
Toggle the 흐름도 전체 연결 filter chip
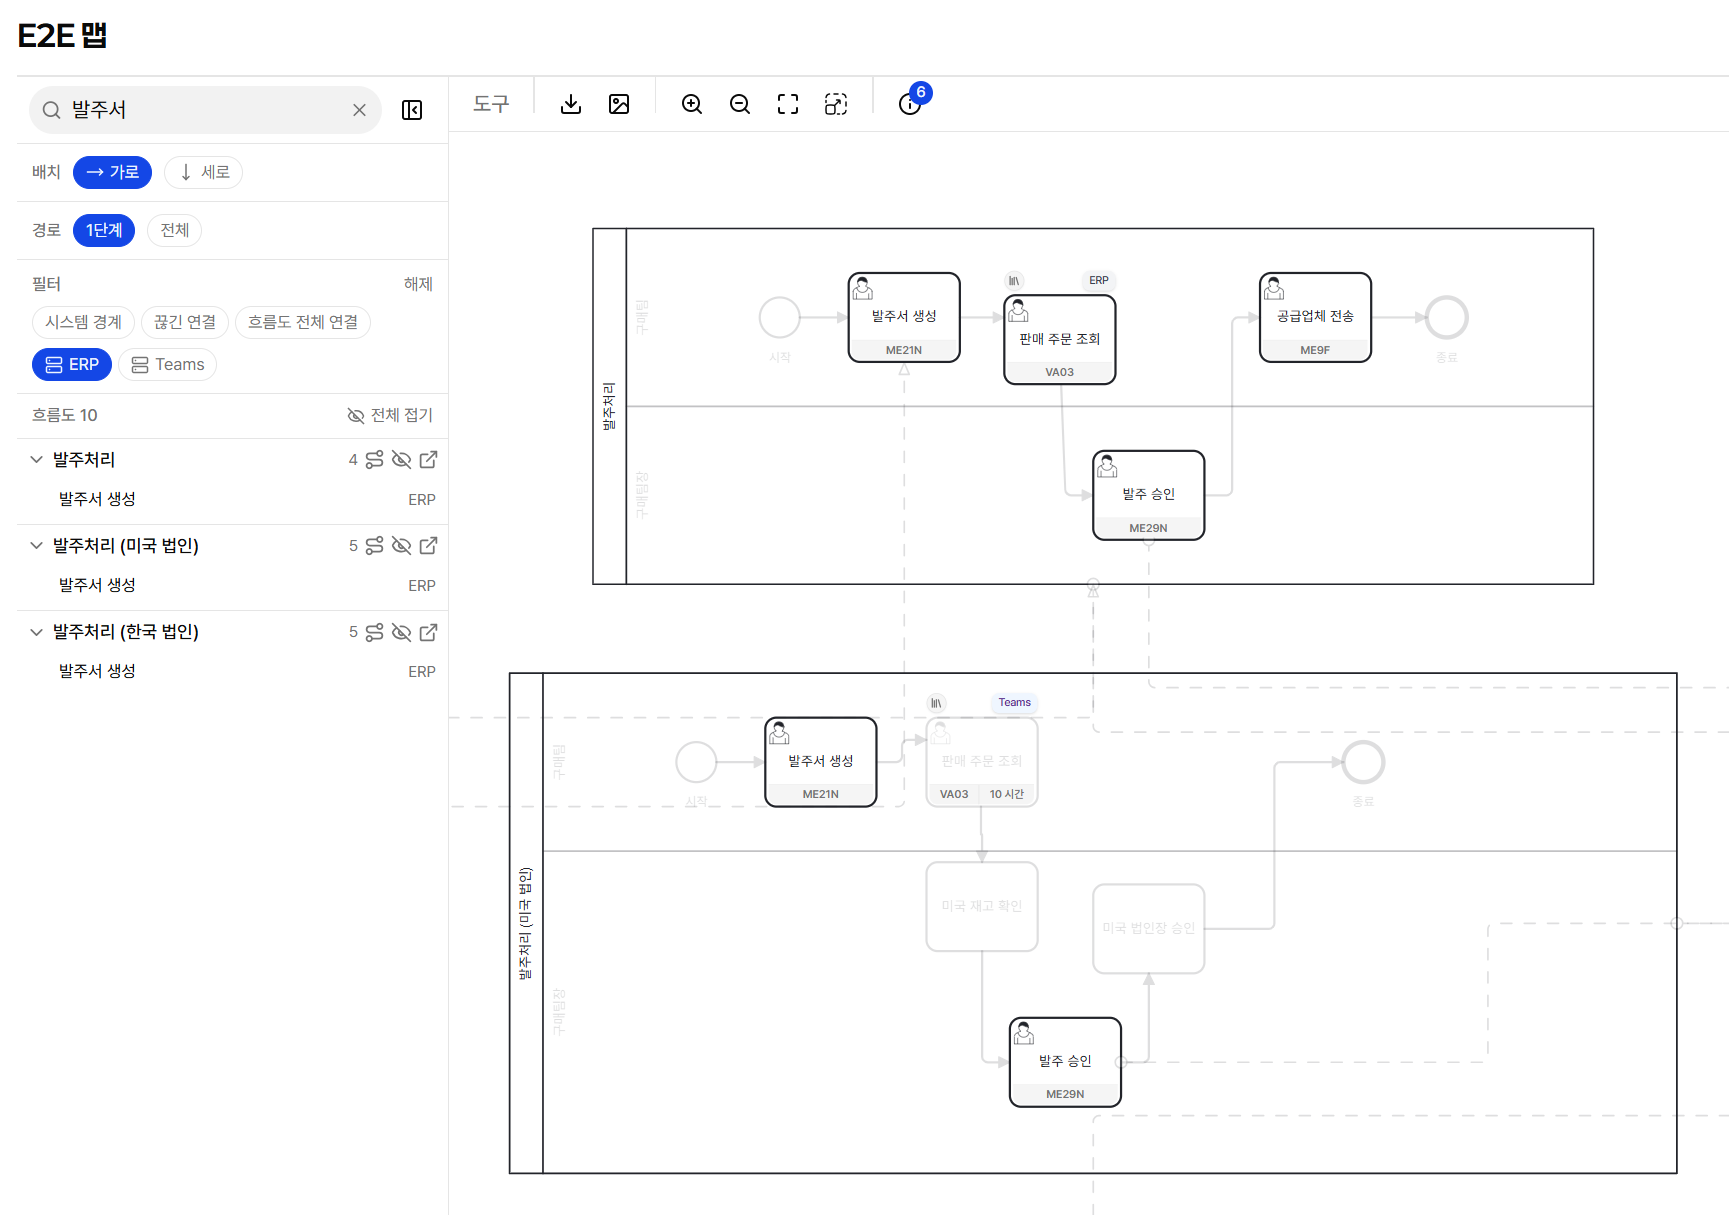pyautogui.click(x=303, y=322)
